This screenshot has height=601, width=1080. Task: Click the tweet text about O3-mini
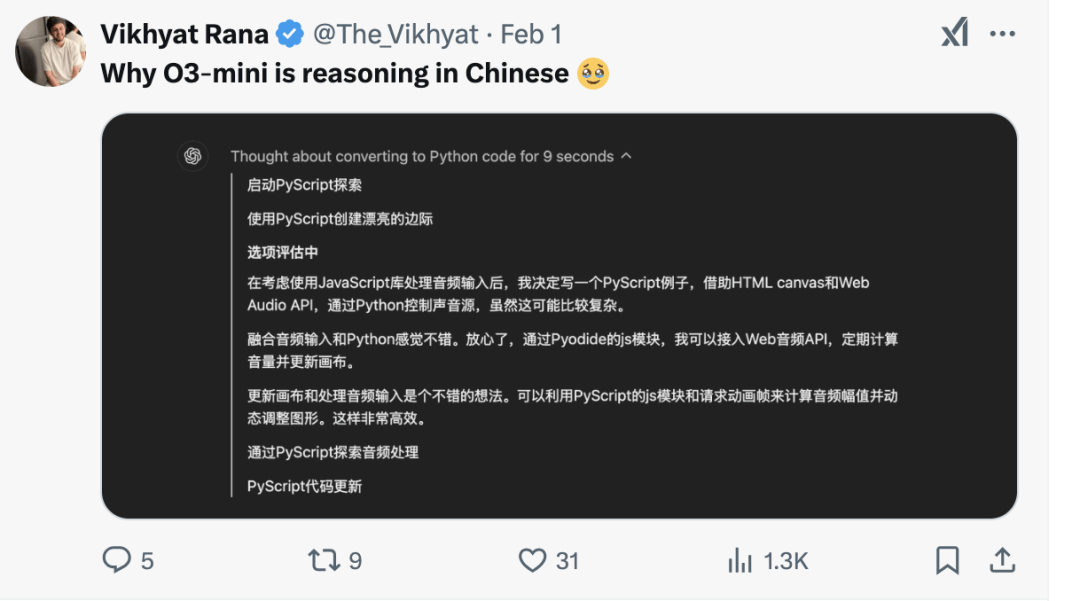pyautogui.click(x=355, y=74)
